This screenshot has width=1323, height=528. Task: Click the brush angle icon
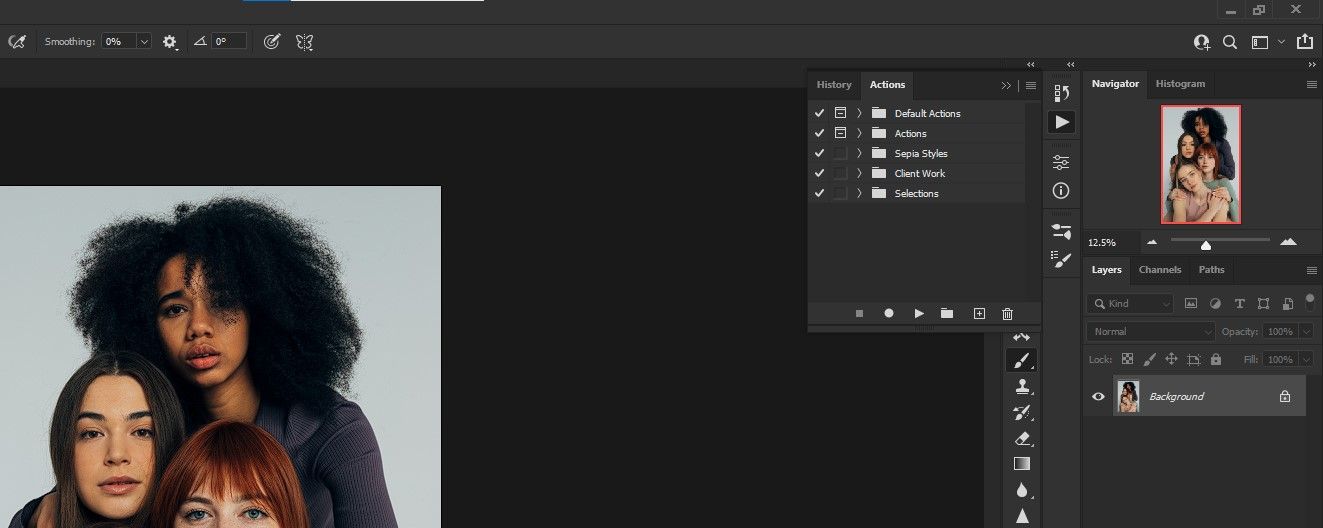(200, 42)
